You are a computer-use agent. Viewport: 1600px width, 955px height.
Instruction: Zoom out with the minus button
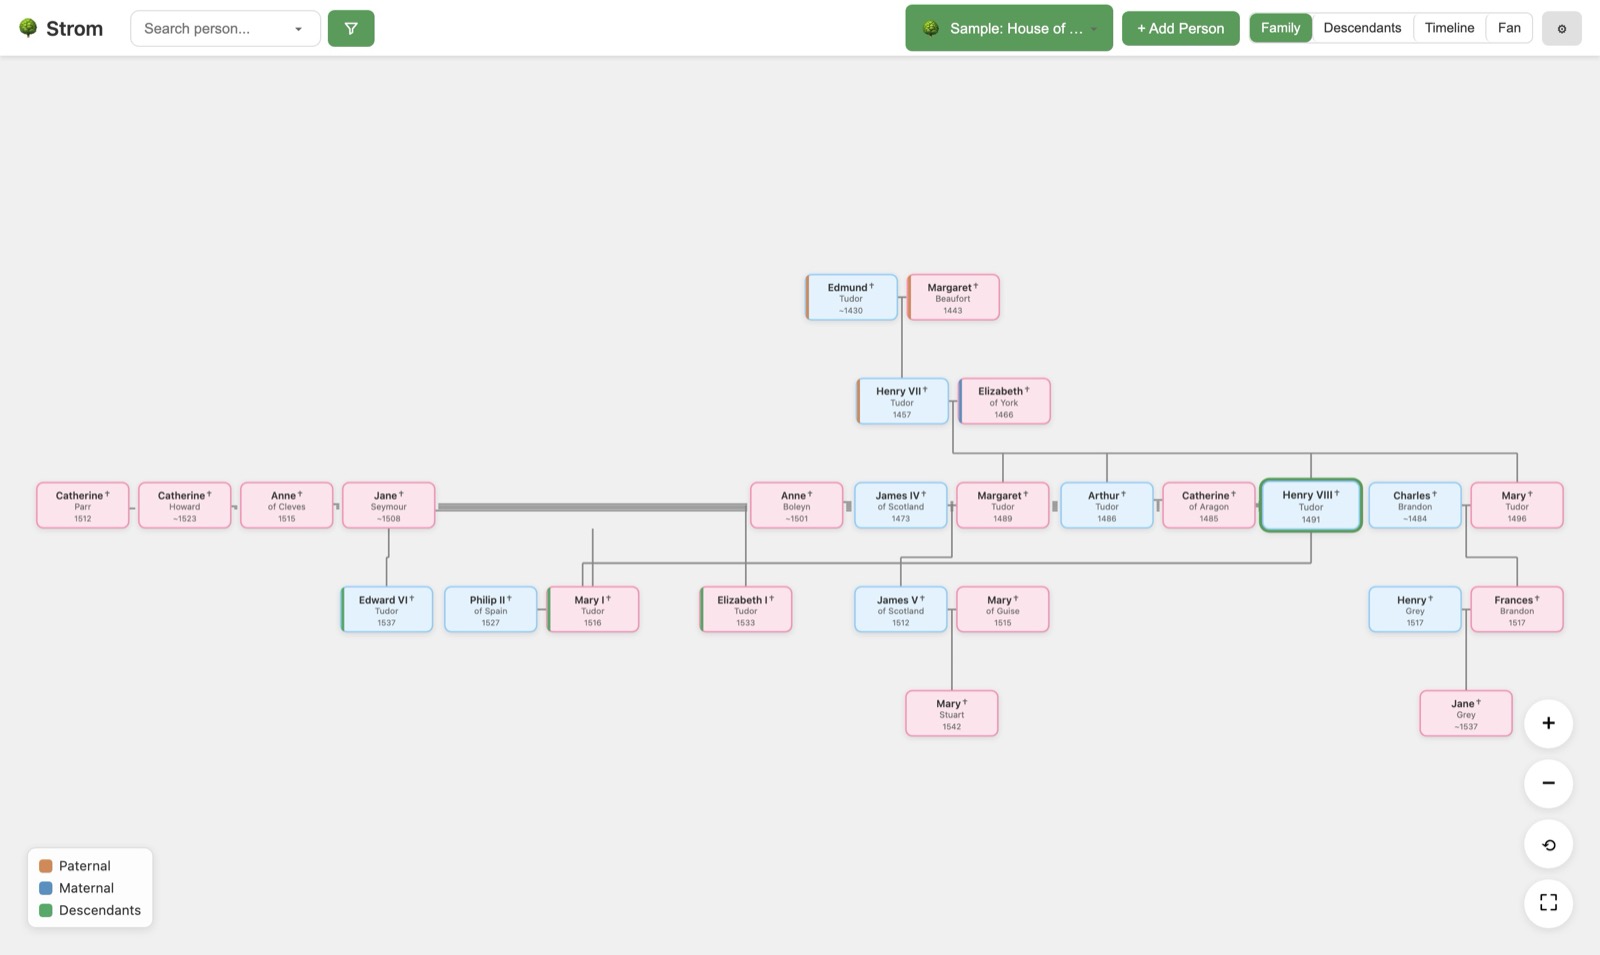coord(1548,783)
